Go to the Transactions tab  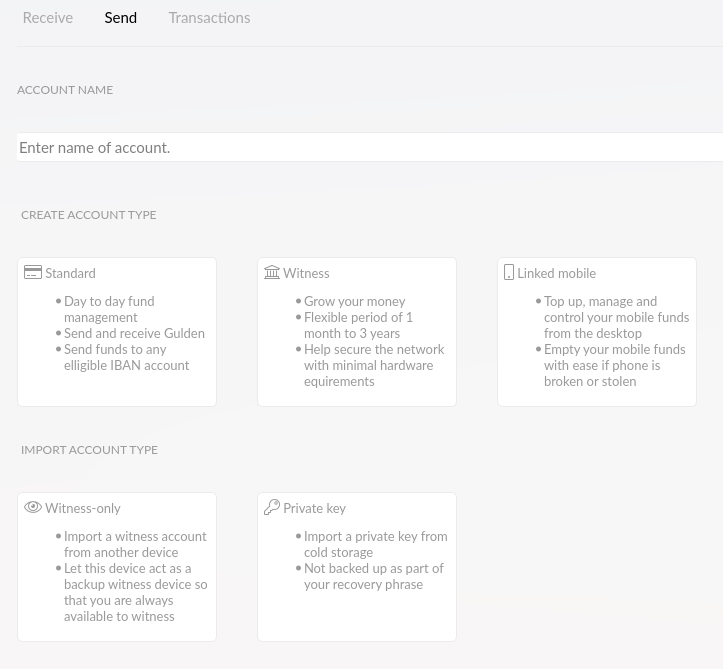coord(209,18)
